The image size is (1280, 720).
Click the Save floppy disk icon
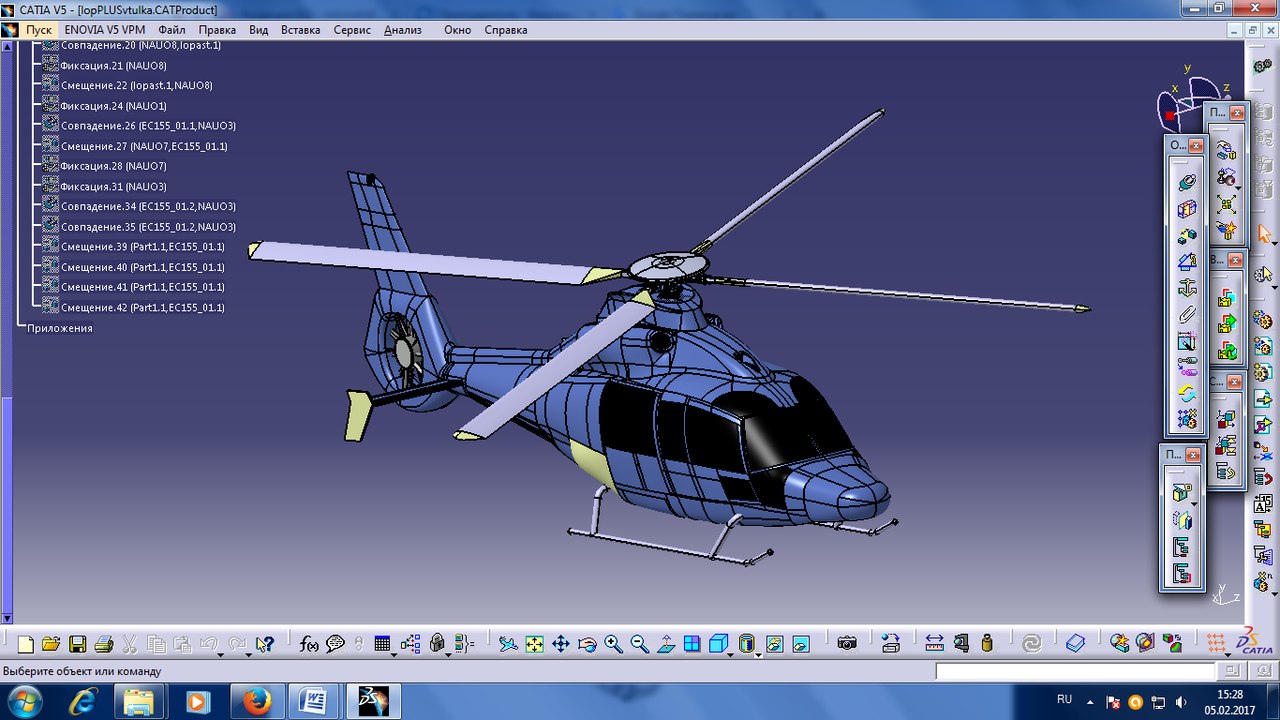77,644
